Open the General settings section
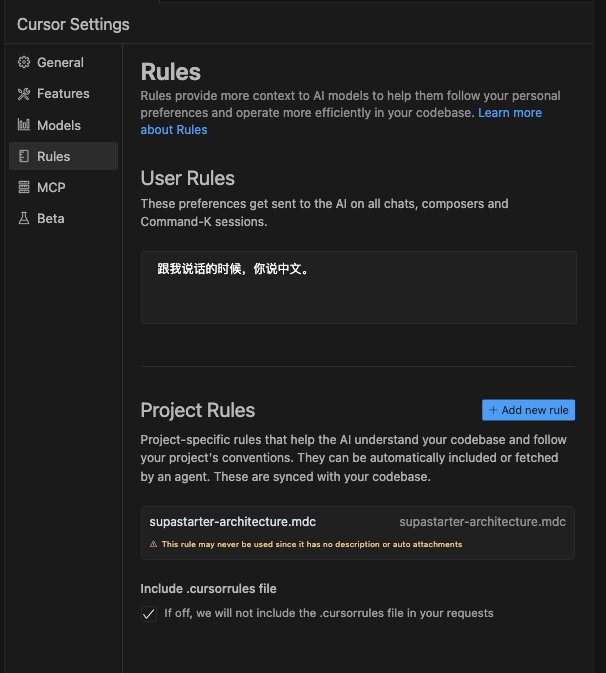This screenshot has height=673, width=606. pos(60,62)
